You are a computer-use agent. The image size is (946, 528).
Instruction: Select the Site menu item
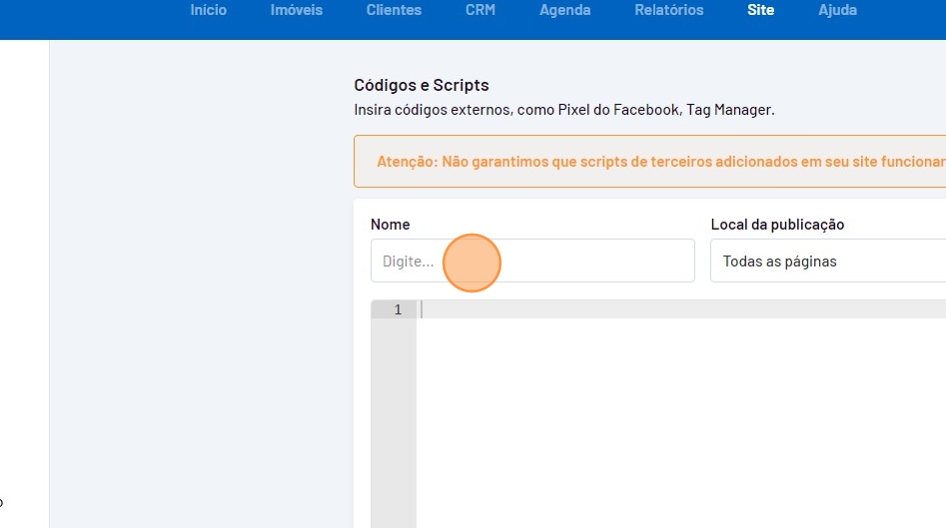point(760,10)
